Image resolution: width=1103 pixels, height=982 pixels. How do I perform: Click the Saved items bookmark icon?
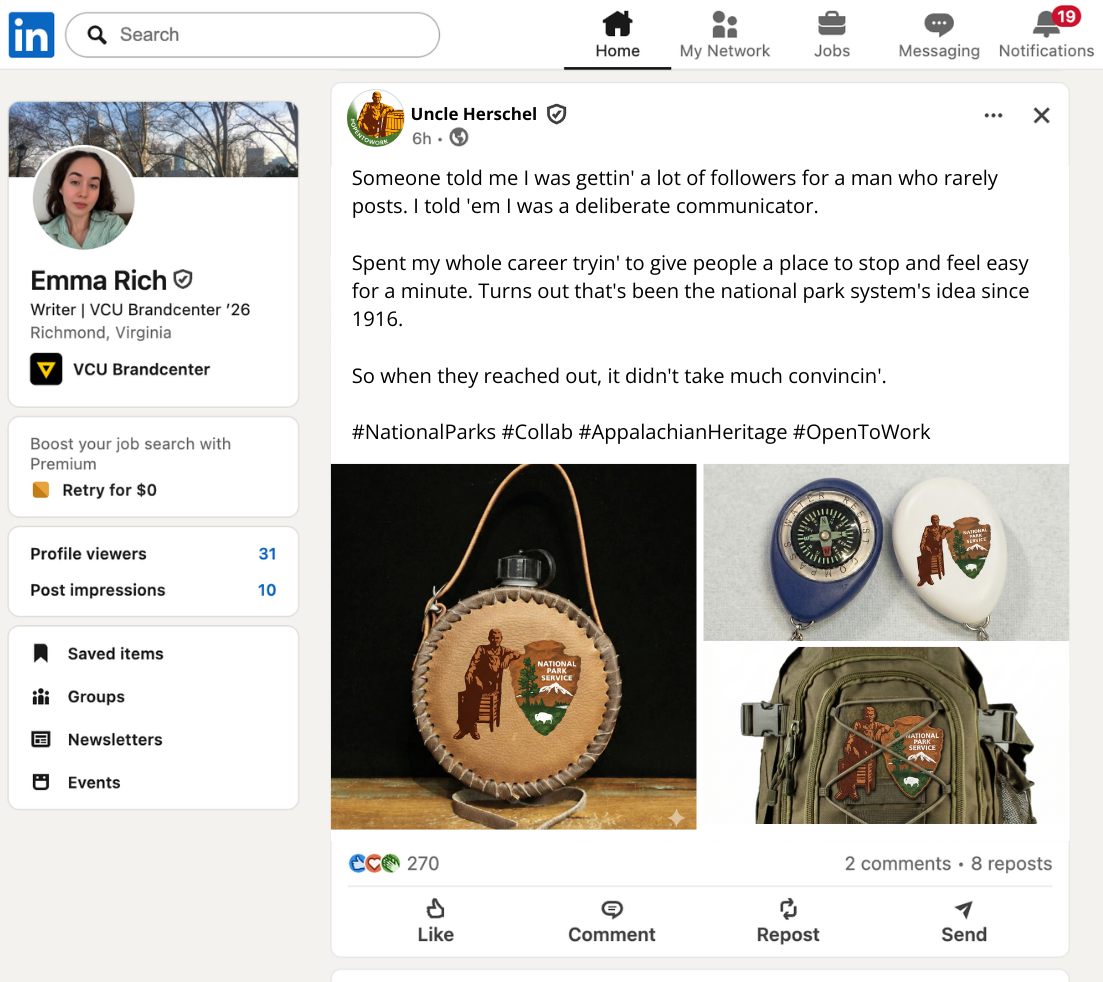41,653
